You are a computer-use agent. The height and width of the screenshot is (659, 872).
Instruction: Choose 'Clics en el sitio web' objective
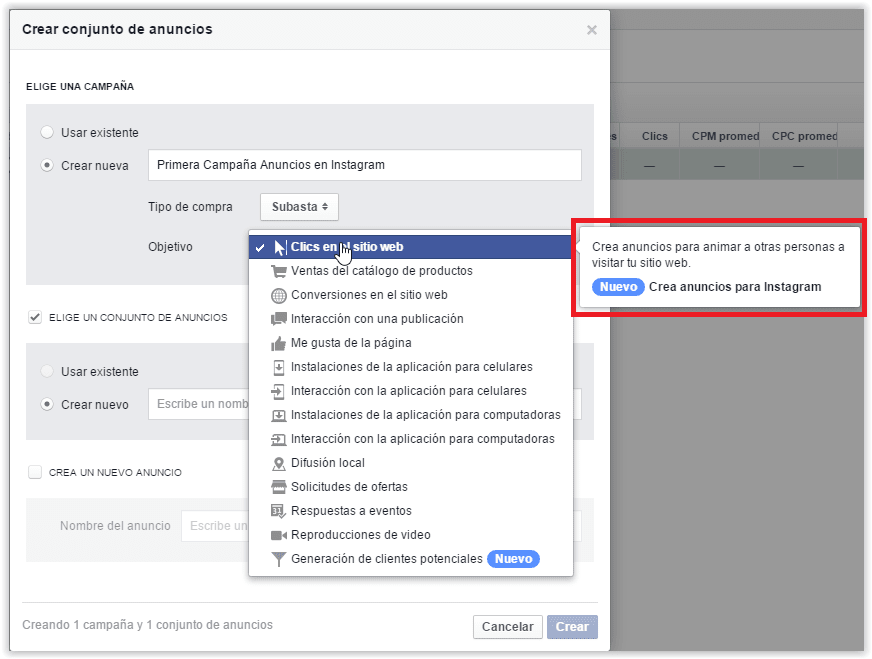(x=347, y=247)
